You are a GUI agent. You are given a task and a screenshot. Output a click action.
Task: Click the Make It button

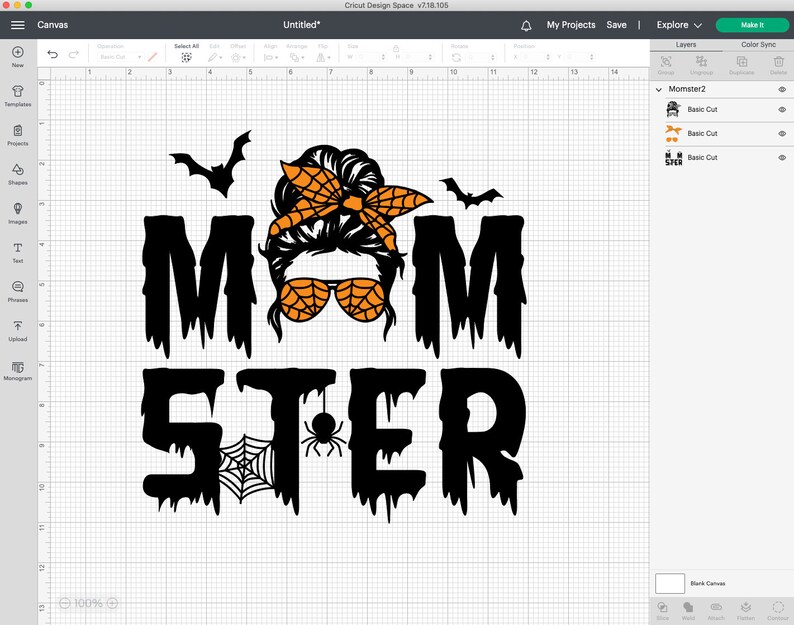coord(752,25)
